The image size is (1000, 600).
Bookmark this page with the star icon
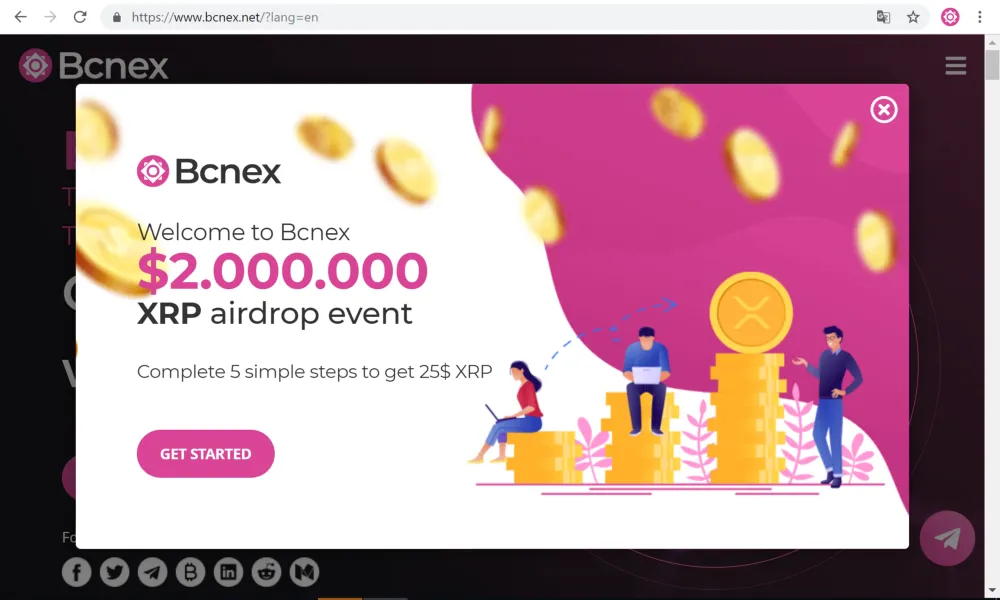(913, 17)
